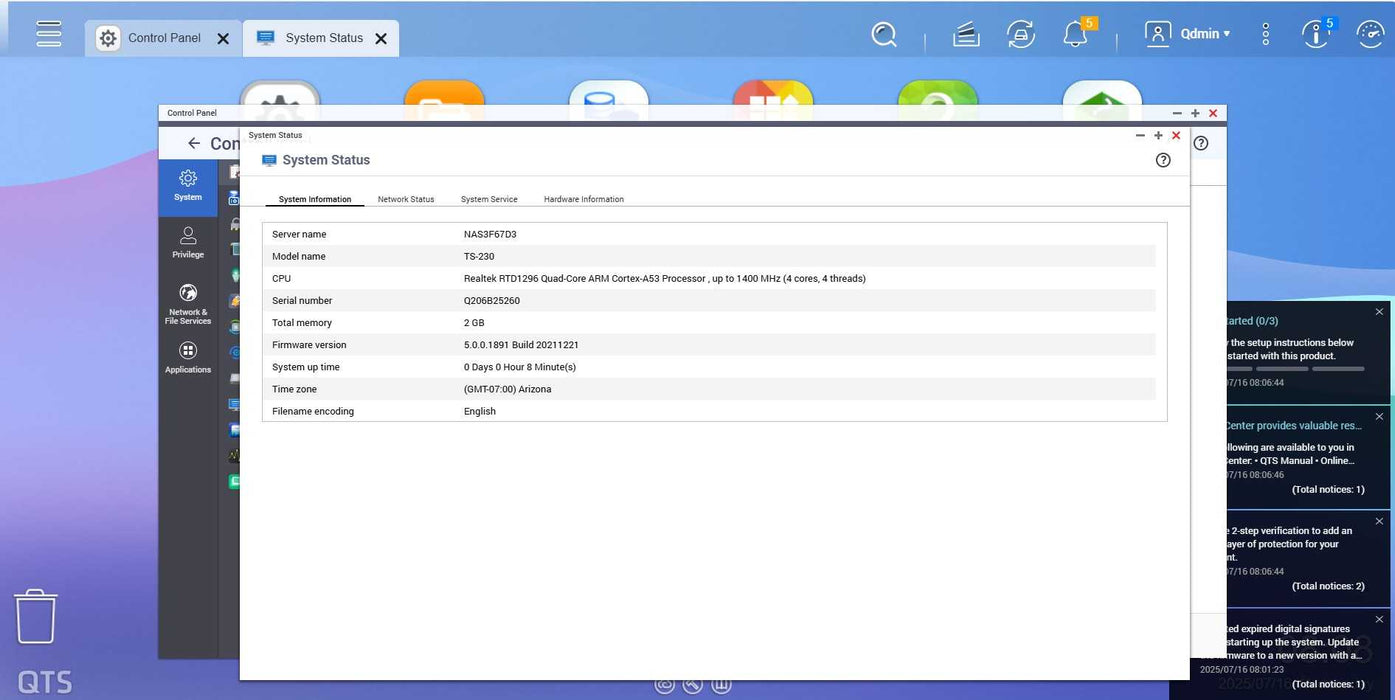The image size is (1395, 700).
Task: Click the 'Total memory' row label
Action: [x=302, y=323]
